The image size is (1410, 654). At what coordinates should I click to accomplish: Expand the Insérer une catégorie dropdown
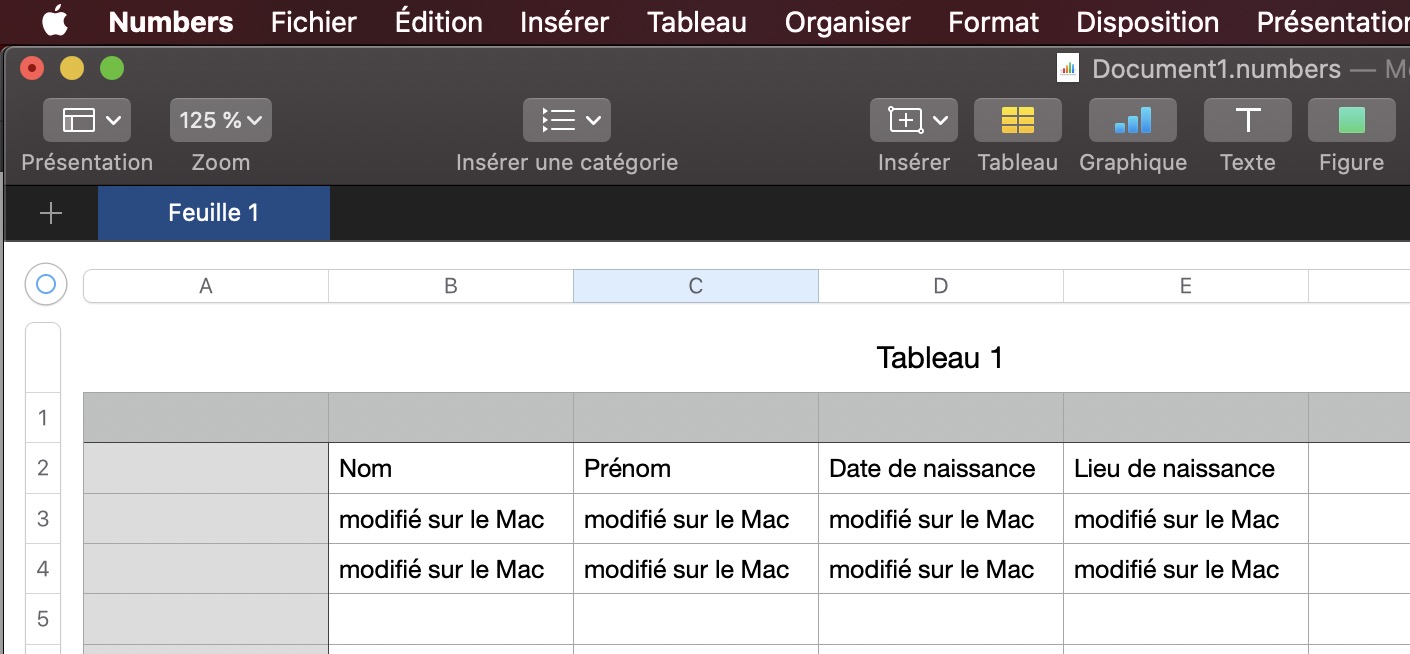coord(566,121)
